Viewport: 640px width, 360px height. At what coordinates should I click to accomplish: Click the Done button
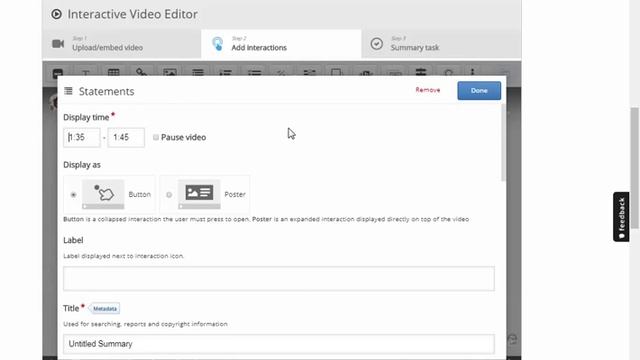coord(479,91)
